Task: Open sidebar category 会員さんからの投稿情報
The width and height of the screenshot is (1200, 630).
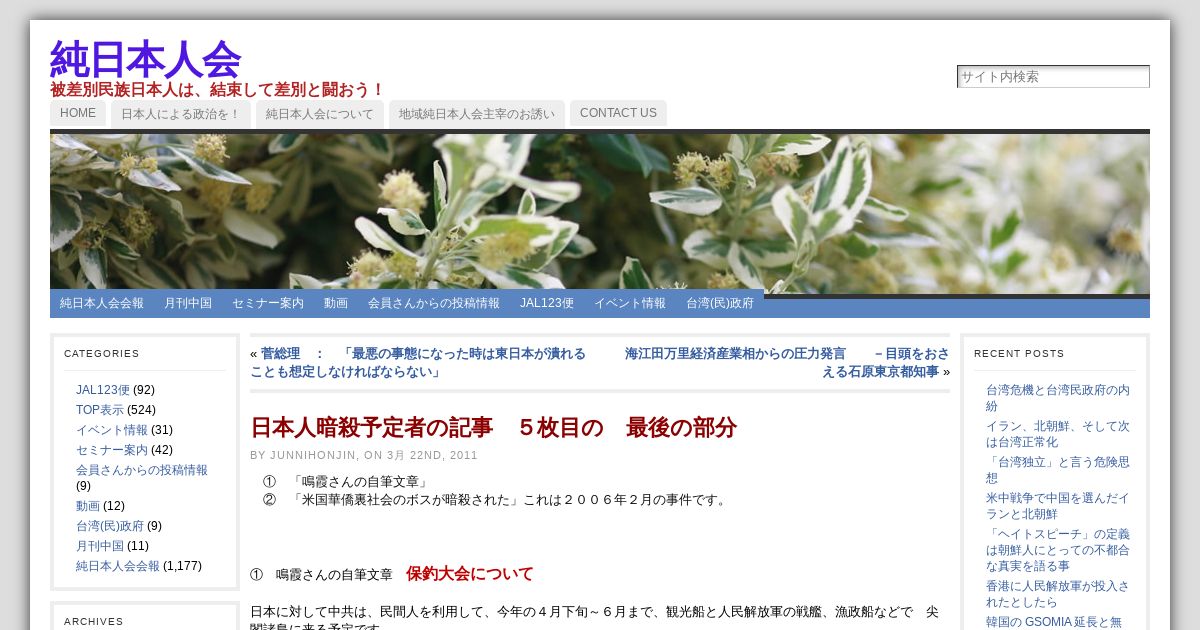Action: tap(142, 470)
